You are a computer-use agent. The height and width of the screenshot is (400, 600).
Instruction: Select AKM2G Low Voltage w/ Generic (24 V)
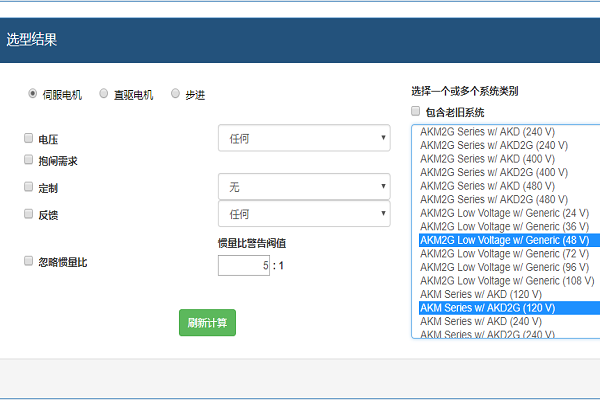click(509, 213)
